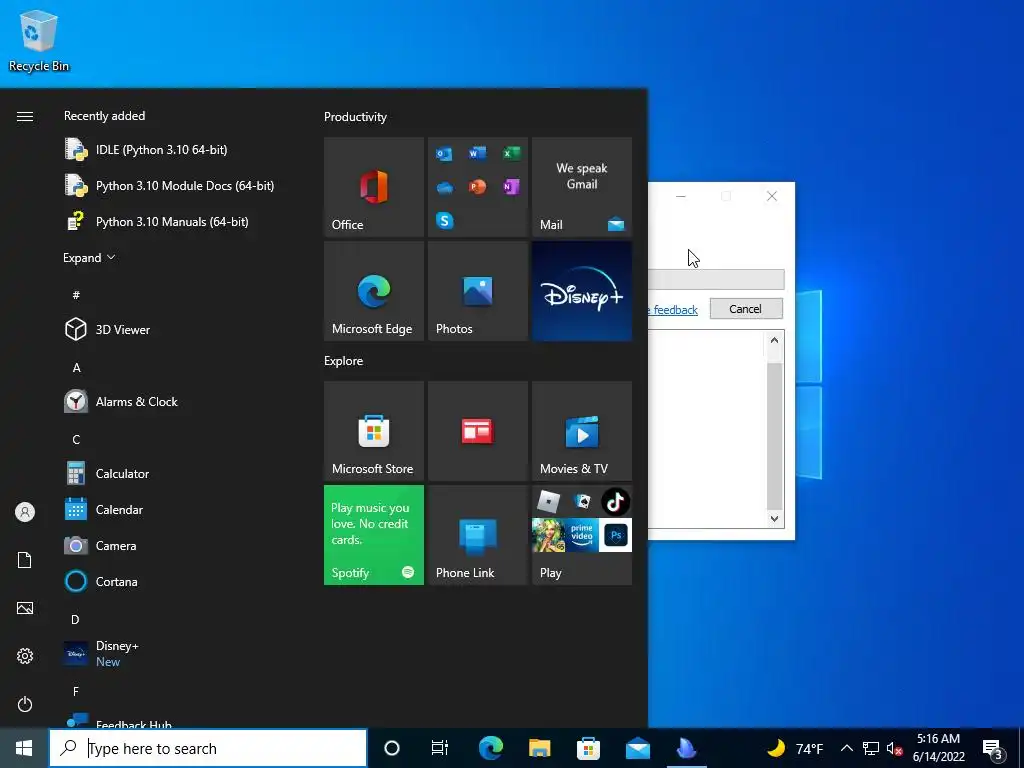Open Documents from Start sidebar
Image resolution: width=1024 pixels, height=768 pixels.
tap(25, 560)
